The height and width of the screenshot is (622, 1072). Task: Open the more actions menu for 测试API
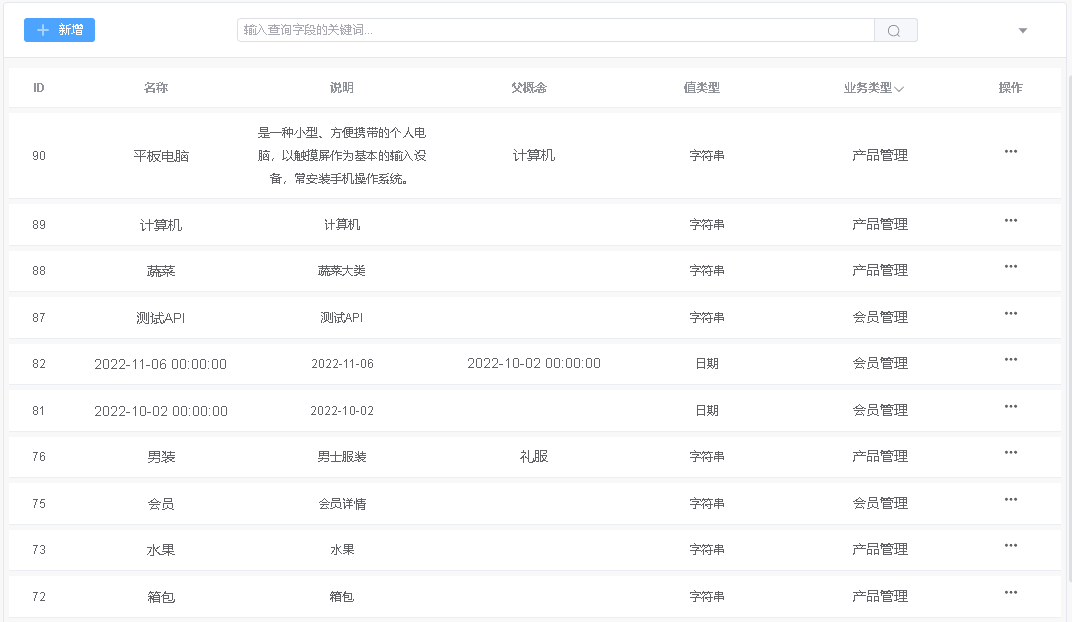pos(1010,314)
